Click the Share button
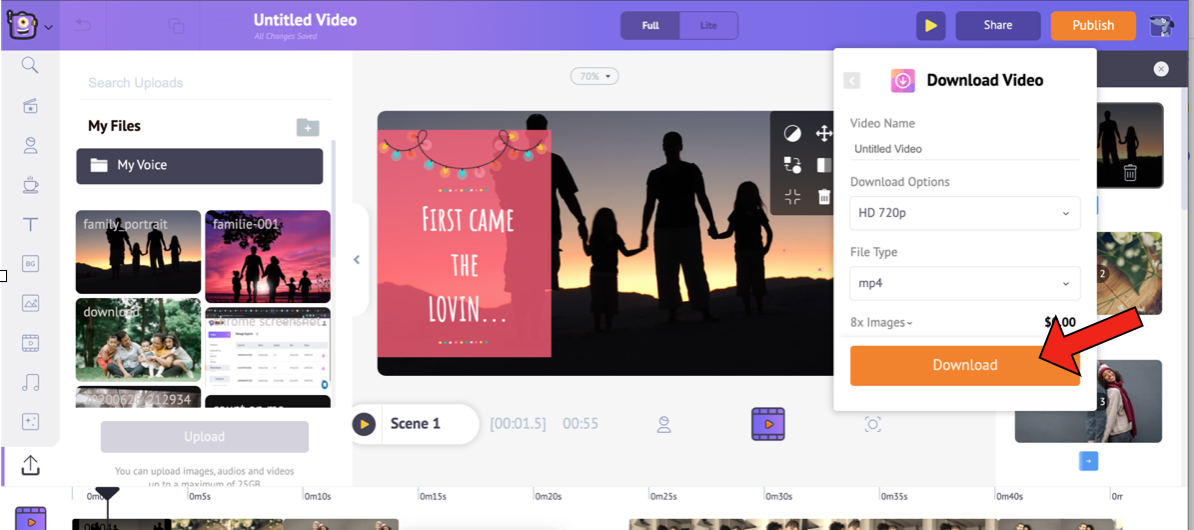The width and height of the screenshot is (1194, 530). click(x=997, y=25)
